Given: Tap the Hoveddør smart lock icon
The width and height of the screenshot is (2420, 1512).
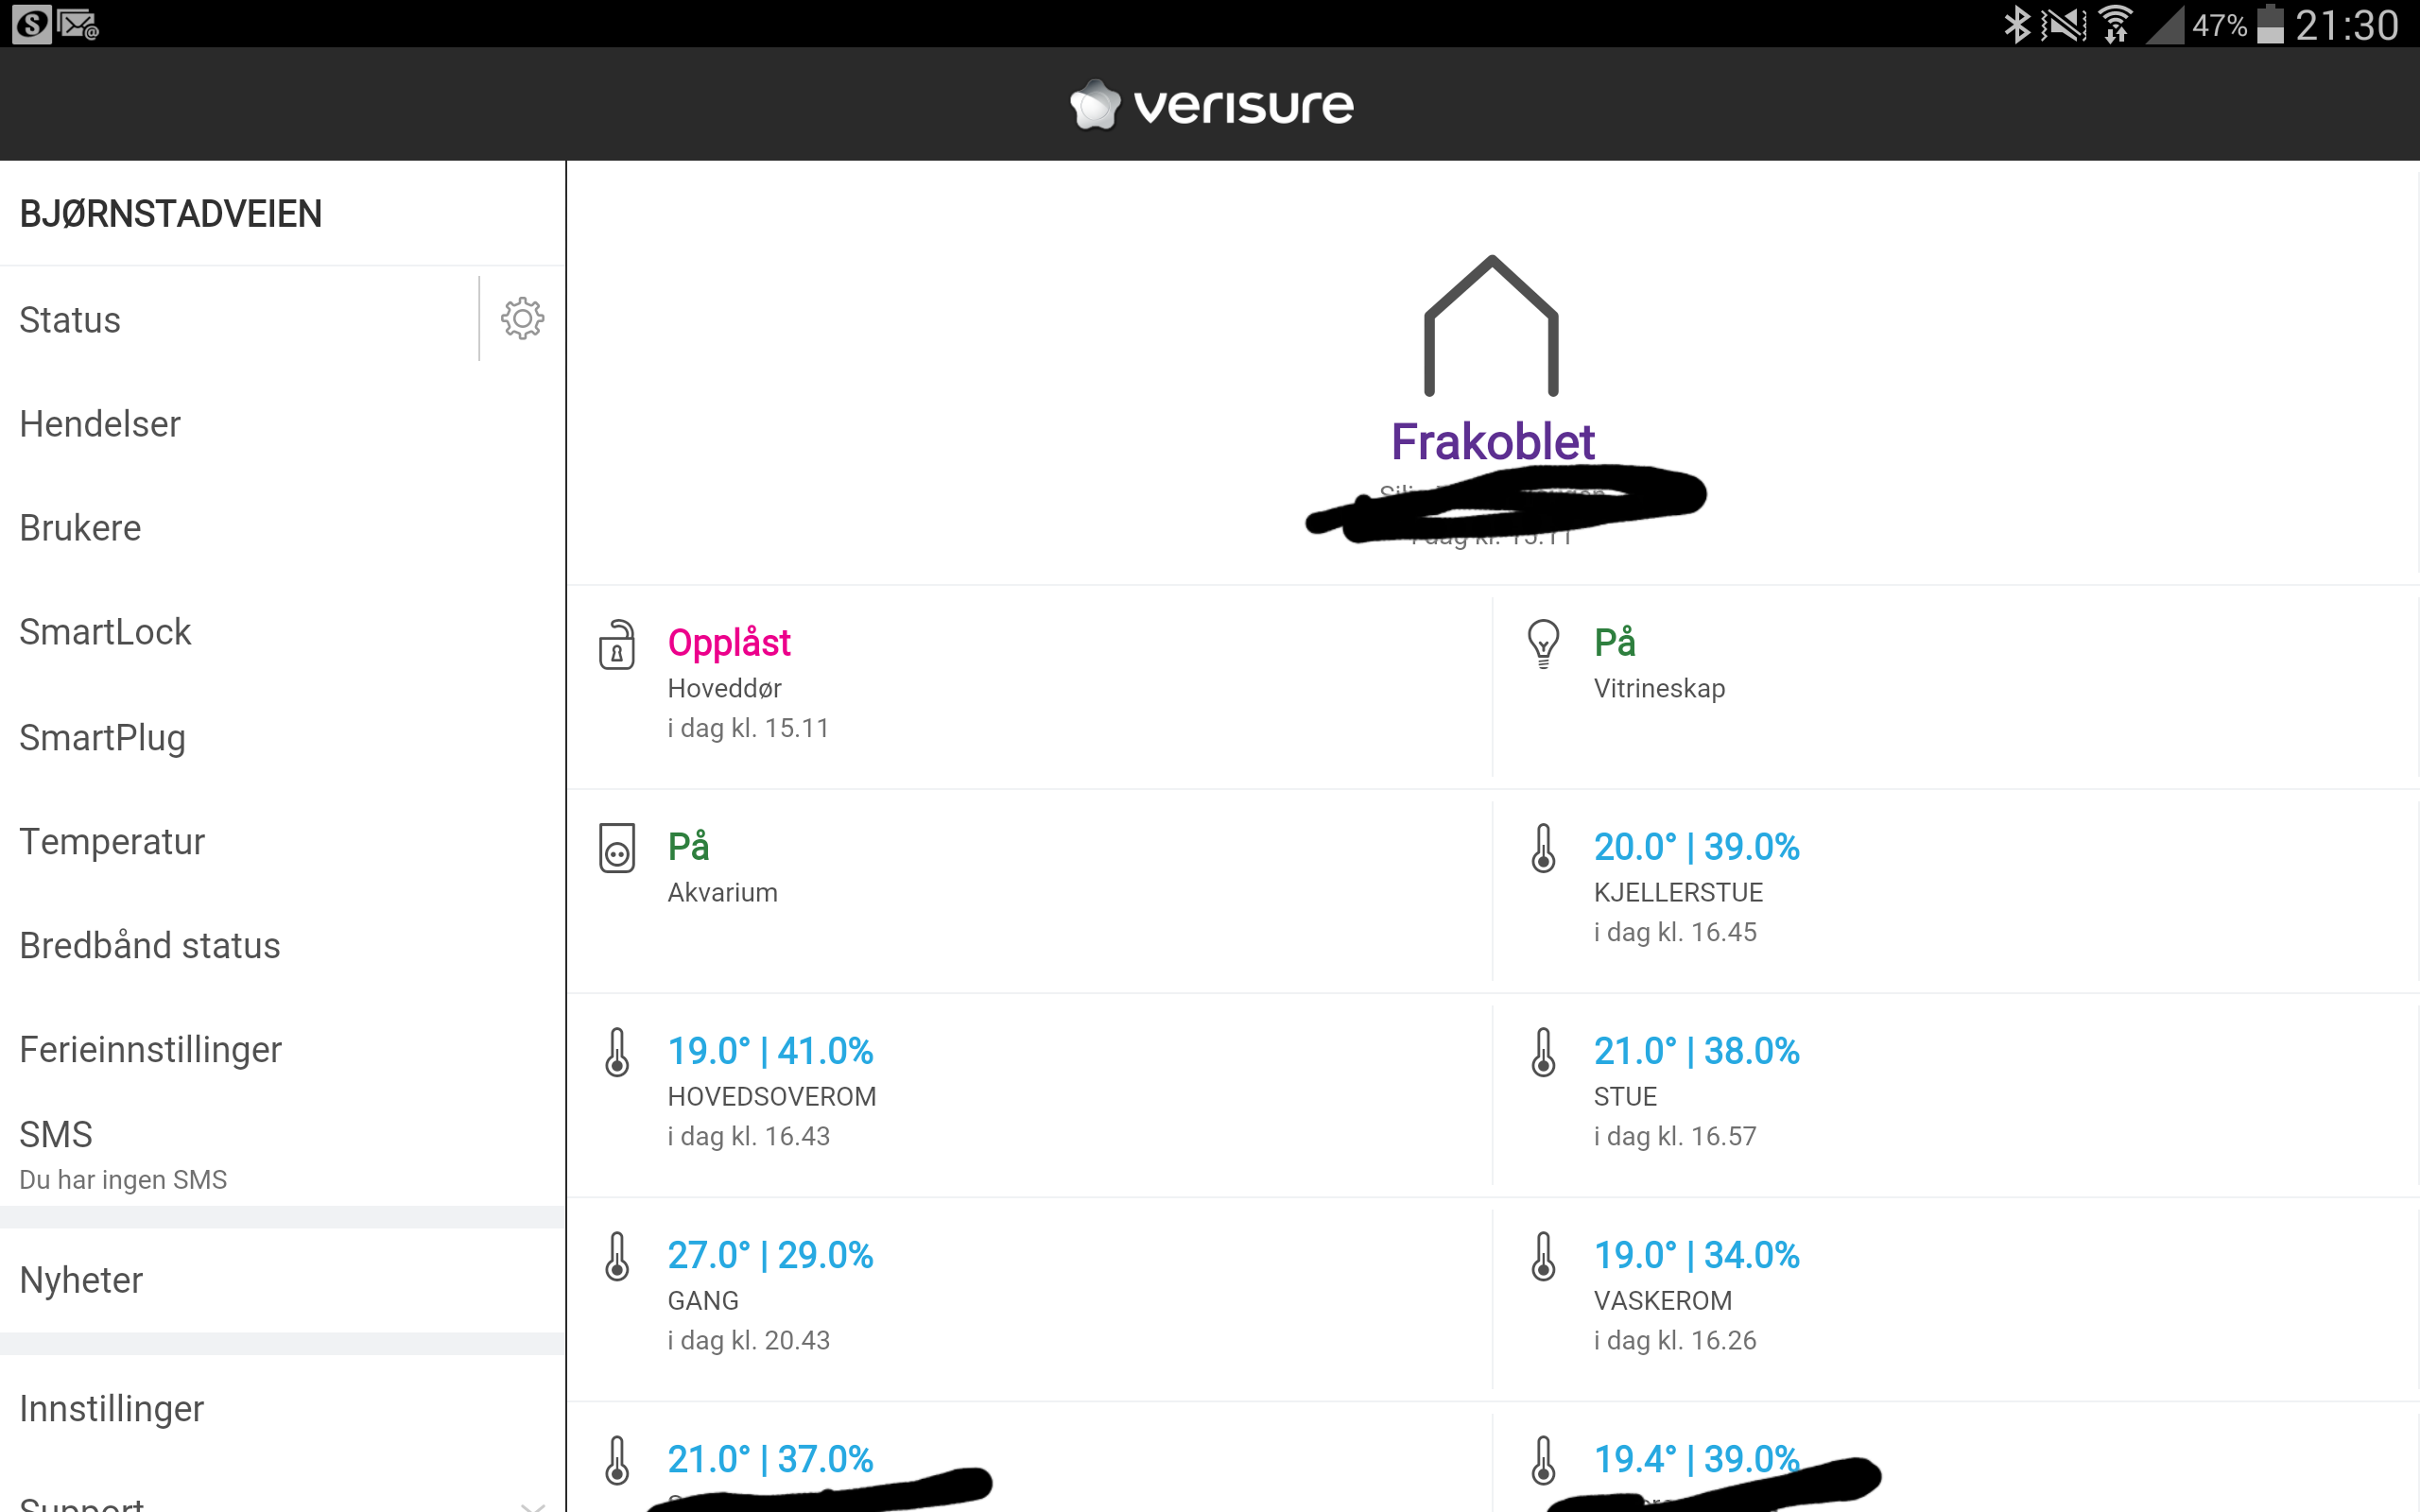Looking at the screenshot, I should coord(617,644).
